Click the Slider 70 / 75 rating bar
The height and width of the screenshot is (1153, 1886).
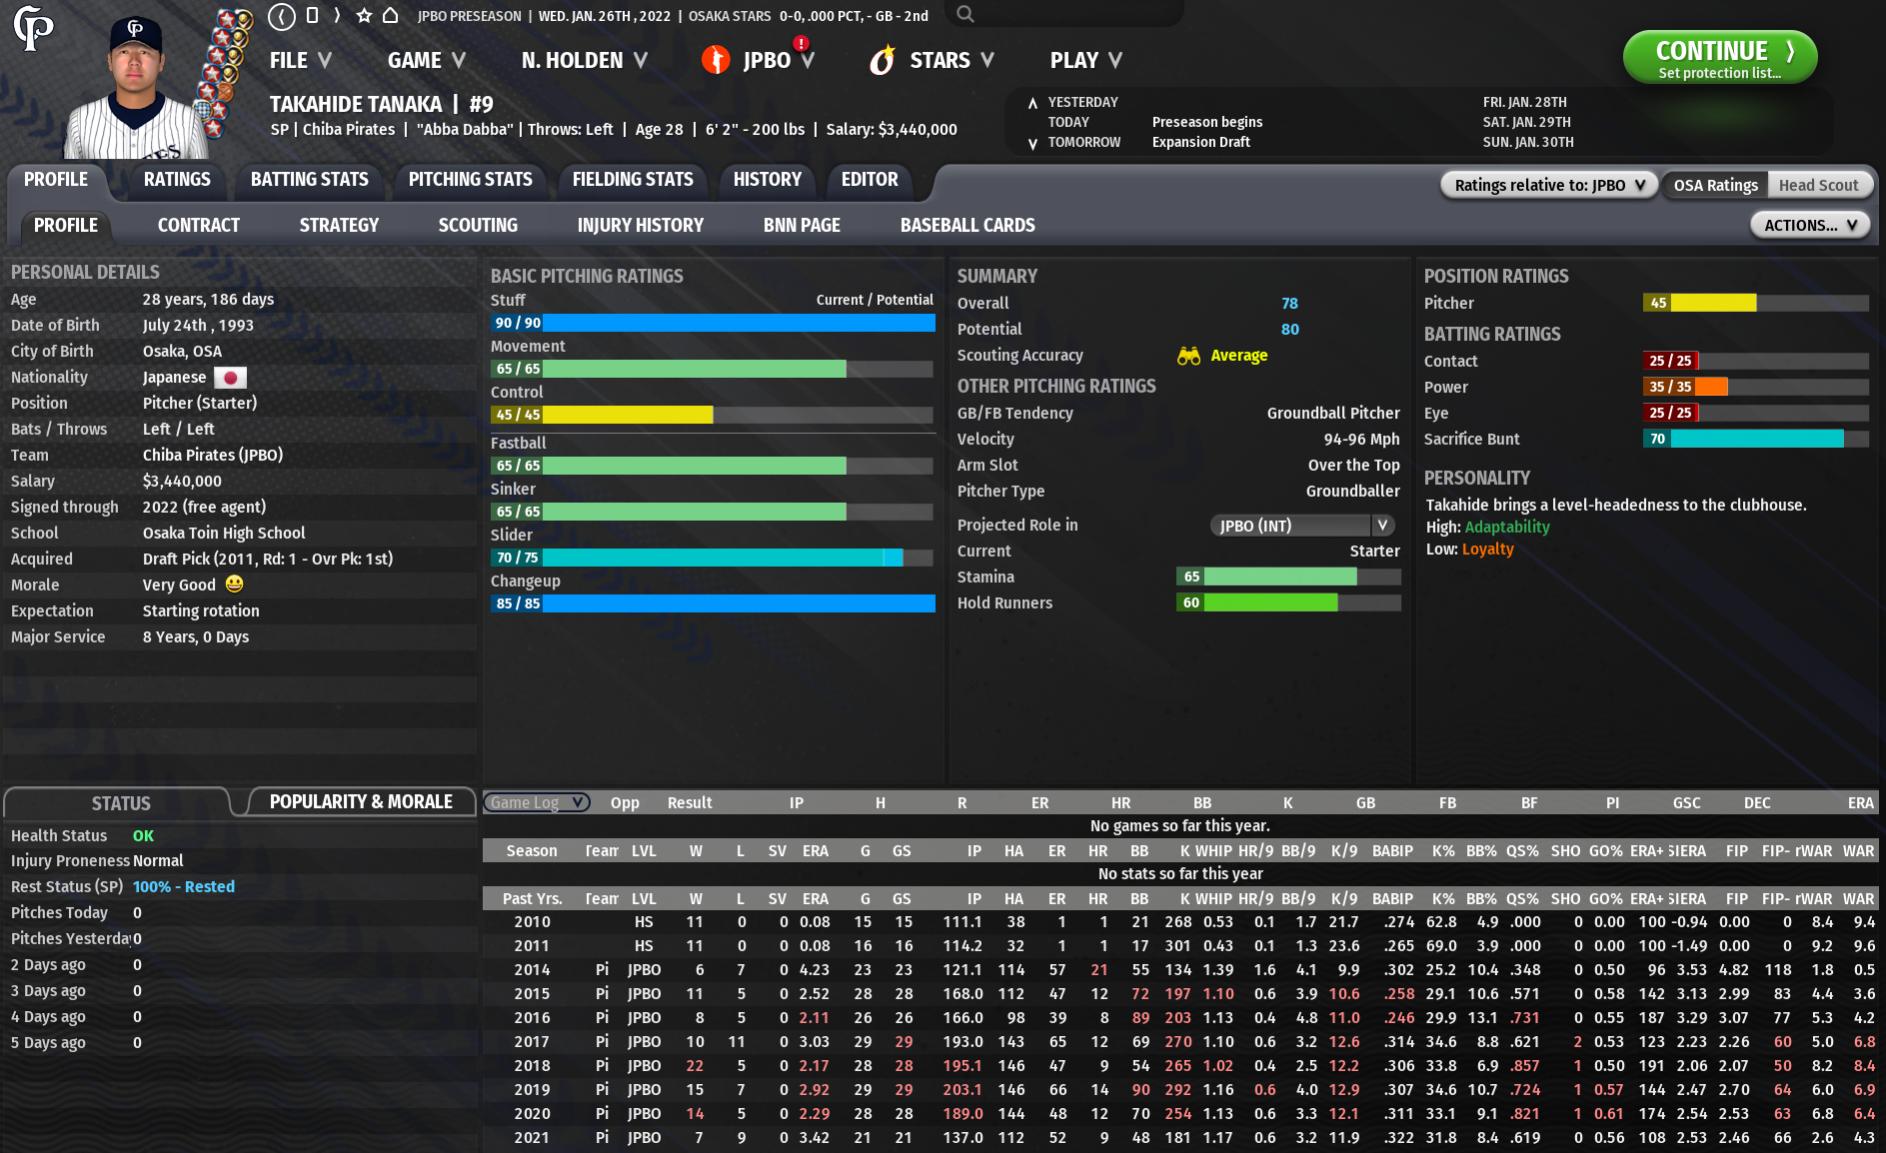(x=713, y=558)
